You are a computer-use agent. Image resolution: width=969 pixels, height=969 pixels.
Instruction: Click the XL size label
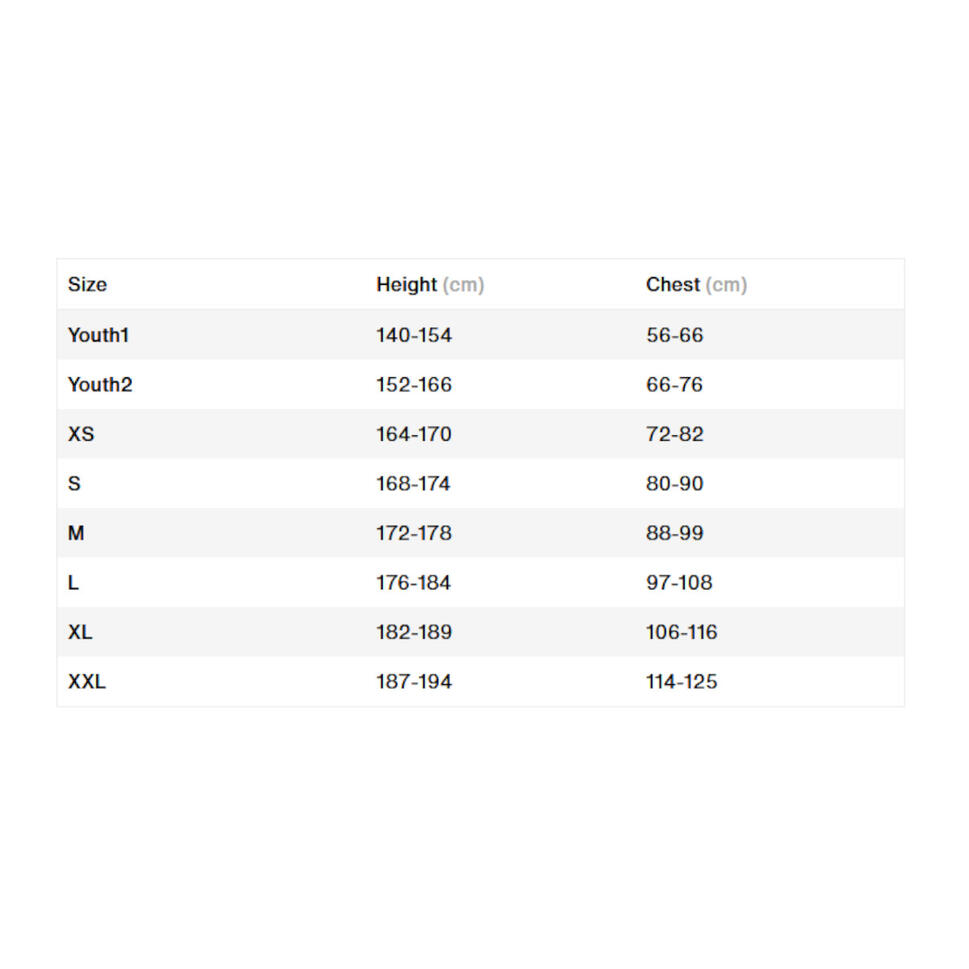pos(80,632)
